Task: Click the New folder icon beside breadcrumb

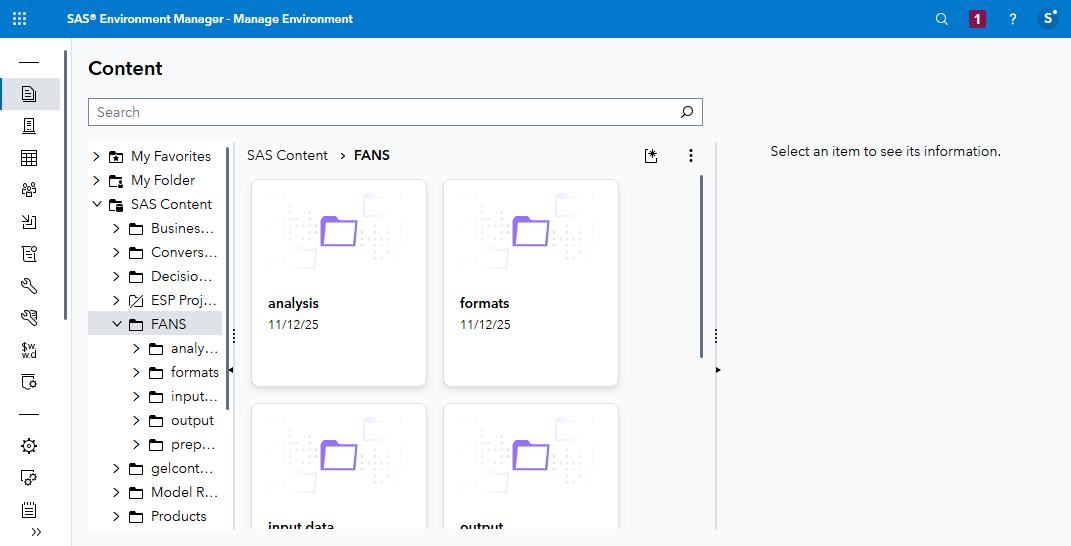Action: 651,156
